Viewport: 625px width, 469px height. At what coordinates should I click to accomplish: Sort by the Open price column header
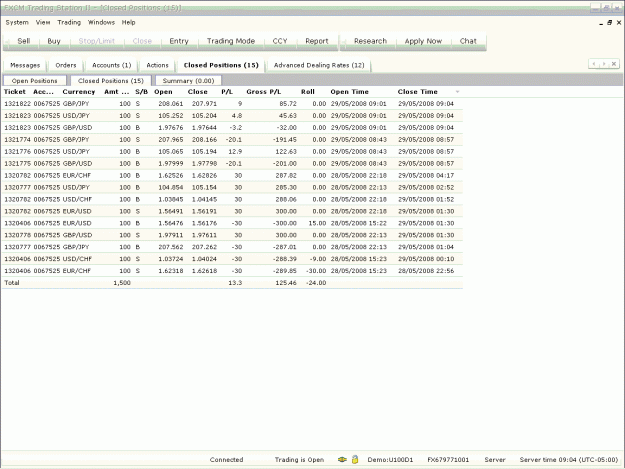pos(163,92)
